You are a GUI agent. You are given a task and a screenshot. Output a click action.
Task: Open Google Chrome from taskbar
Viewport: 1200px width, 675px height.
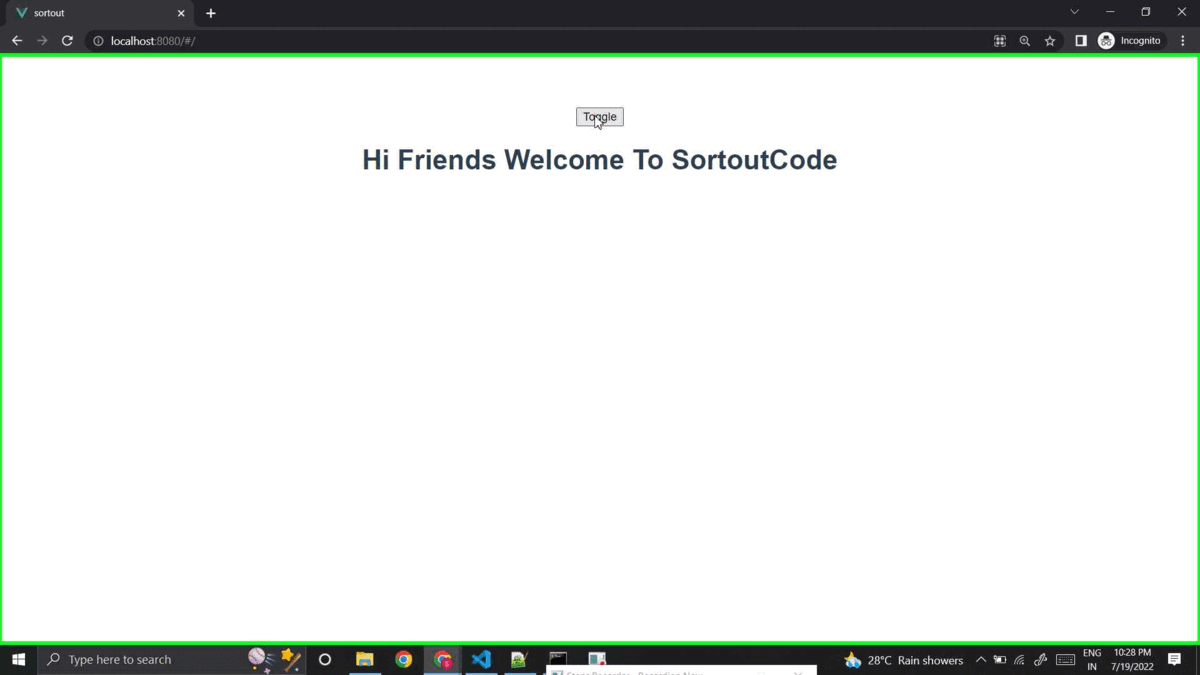pyautogui.click(x=404, y=660)
